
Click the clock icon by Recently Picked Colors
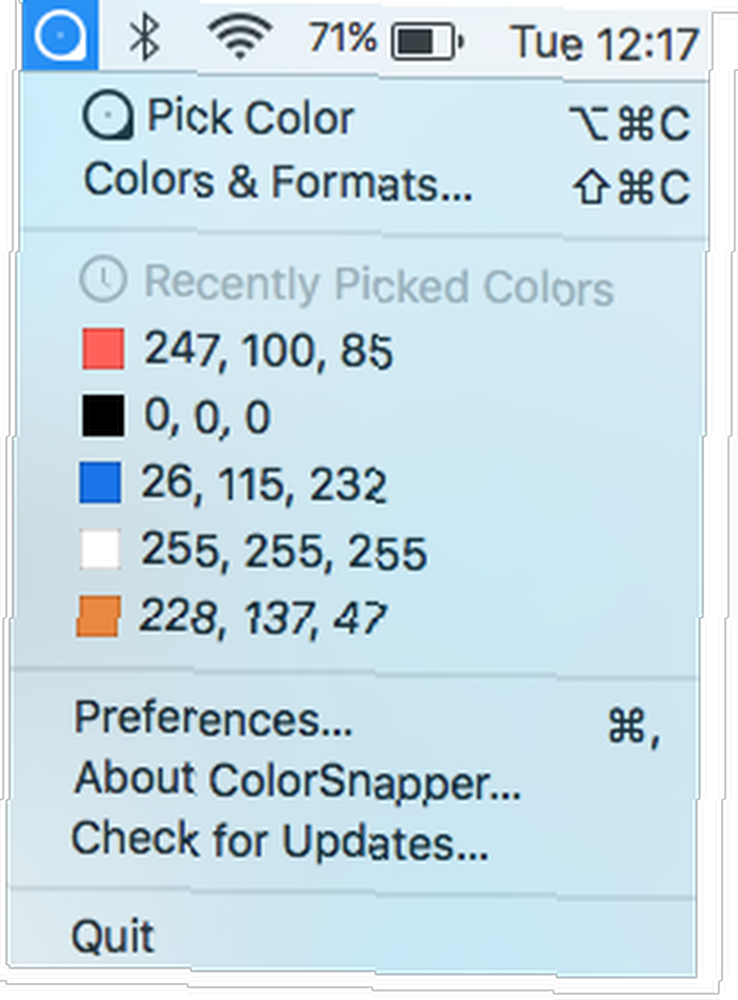click(103, 278)
